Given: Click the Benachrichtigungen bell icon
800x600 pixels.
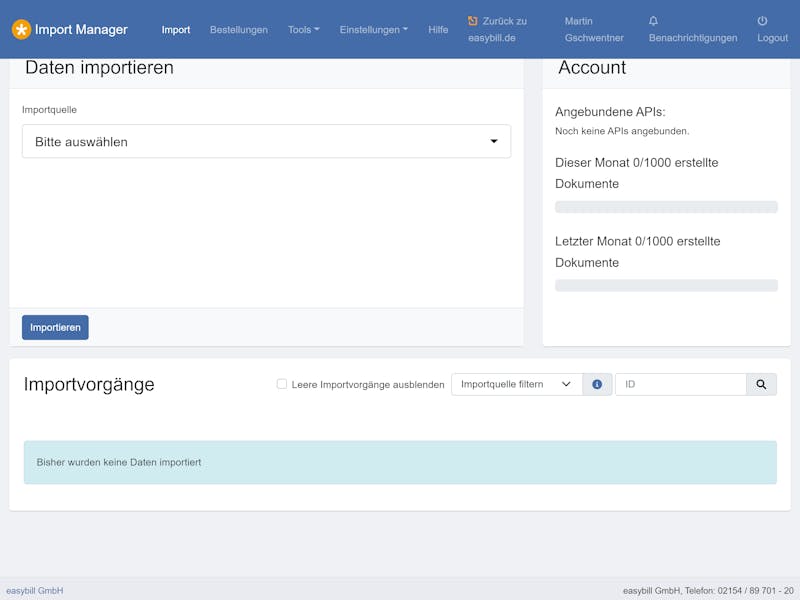Looking at the screenshot, I should point(653,21).
